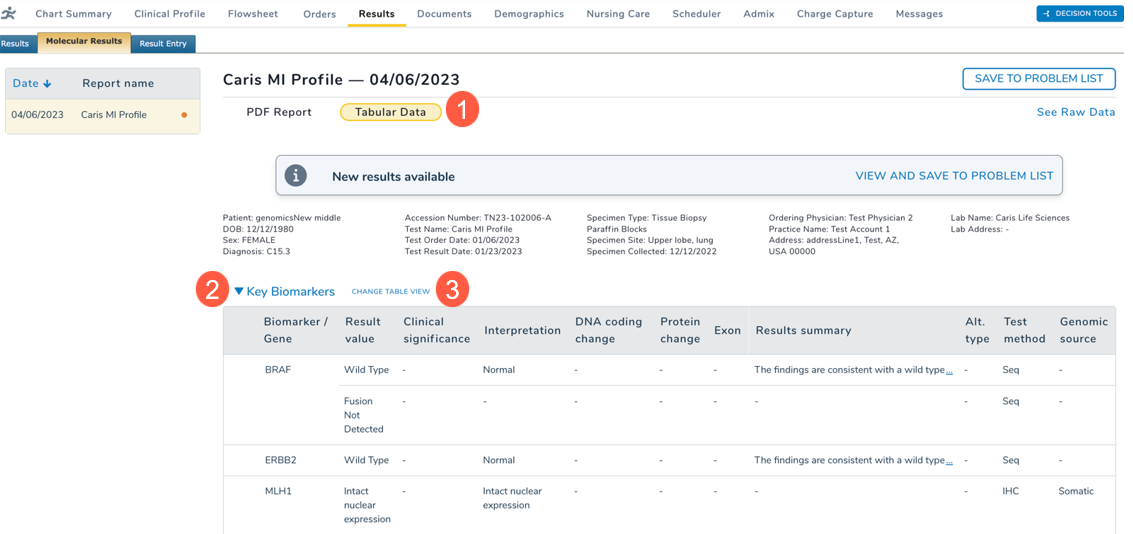The width and height of the screenshot is (1133, 534).
Task: Switch to PDF Report view
Action: pyautogui.click(x=279, y=112)
